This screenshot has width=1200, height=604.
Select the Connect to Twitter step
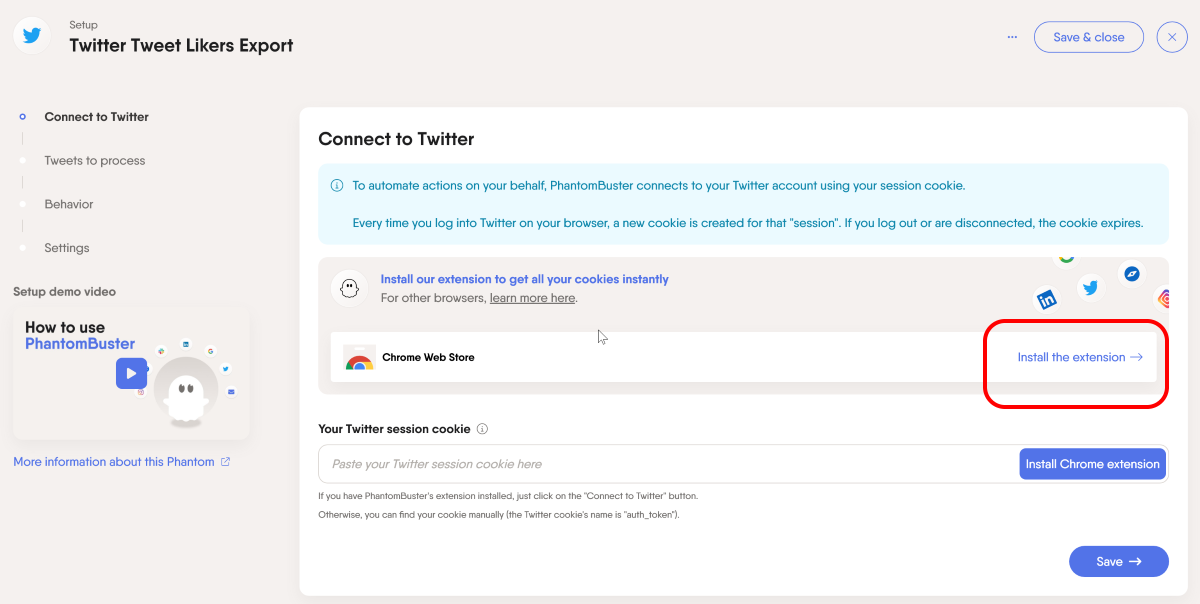(96, 117)
